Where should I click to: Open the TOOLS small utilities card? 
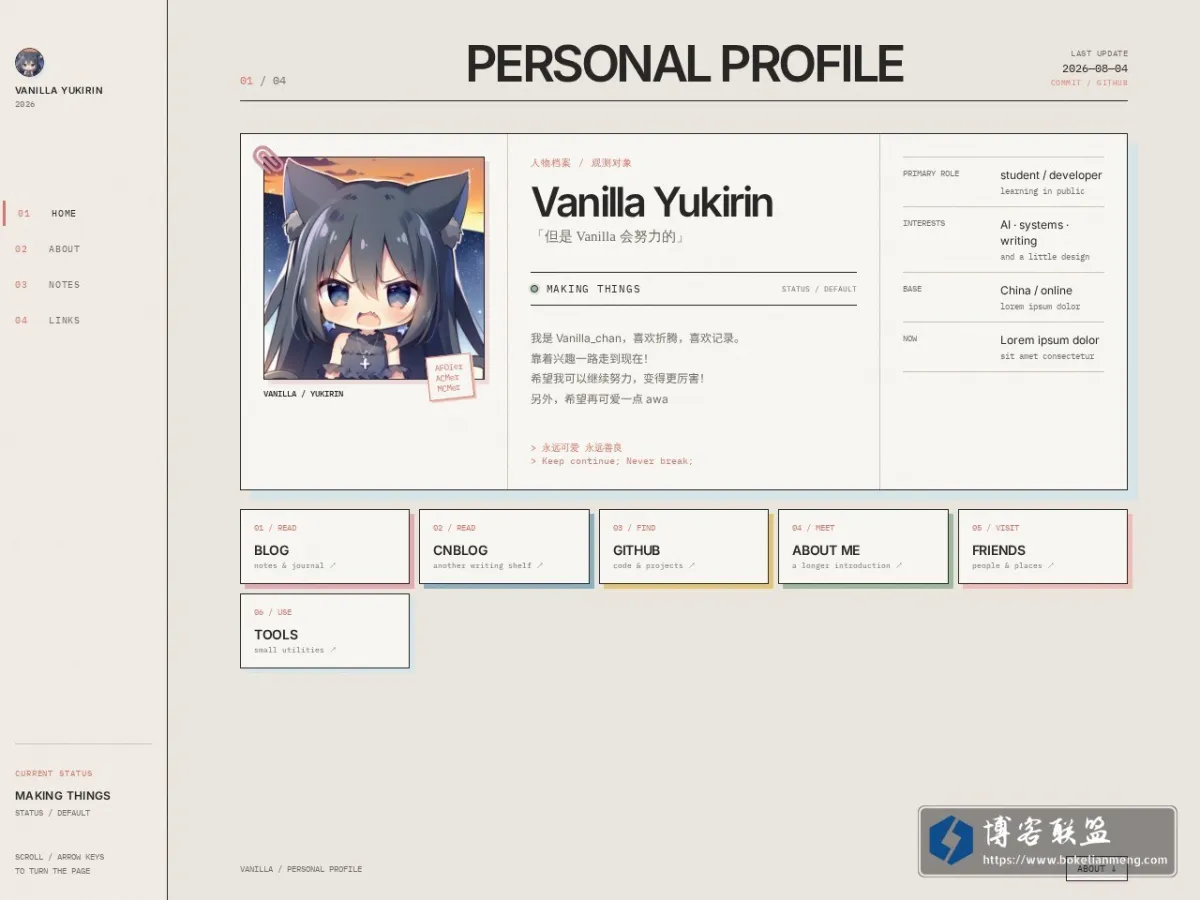click(325, 631)
